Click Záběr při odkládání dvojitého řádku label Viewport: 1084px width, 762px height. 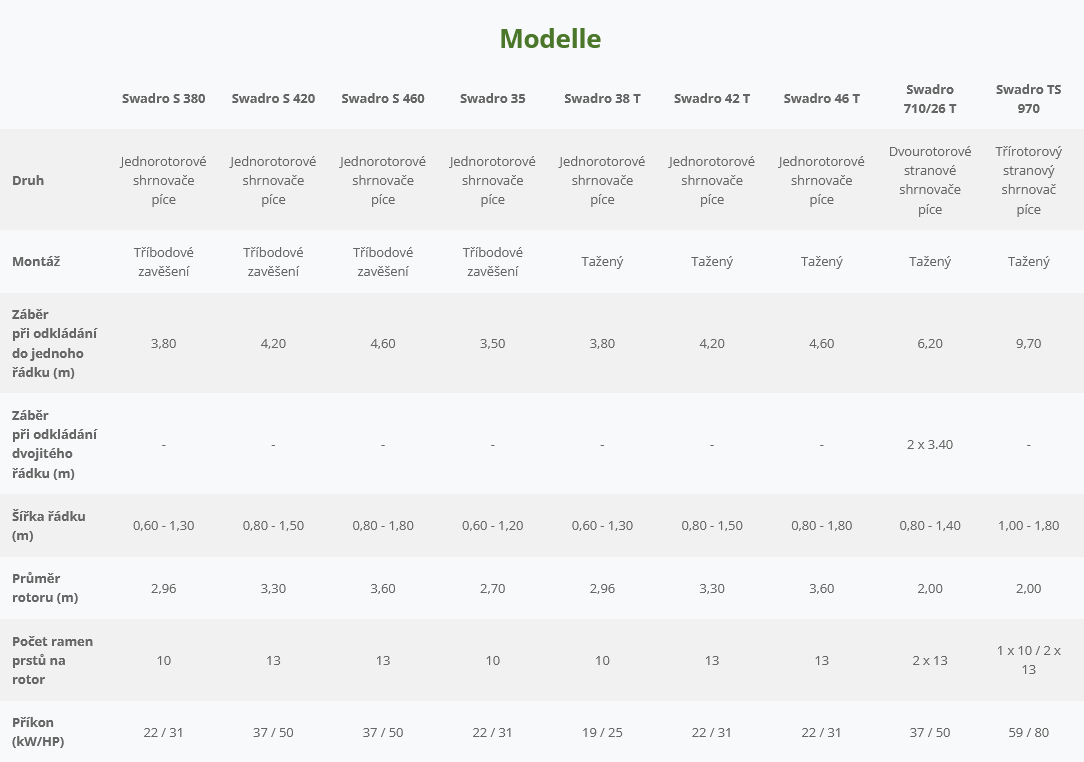pos(55,444)
